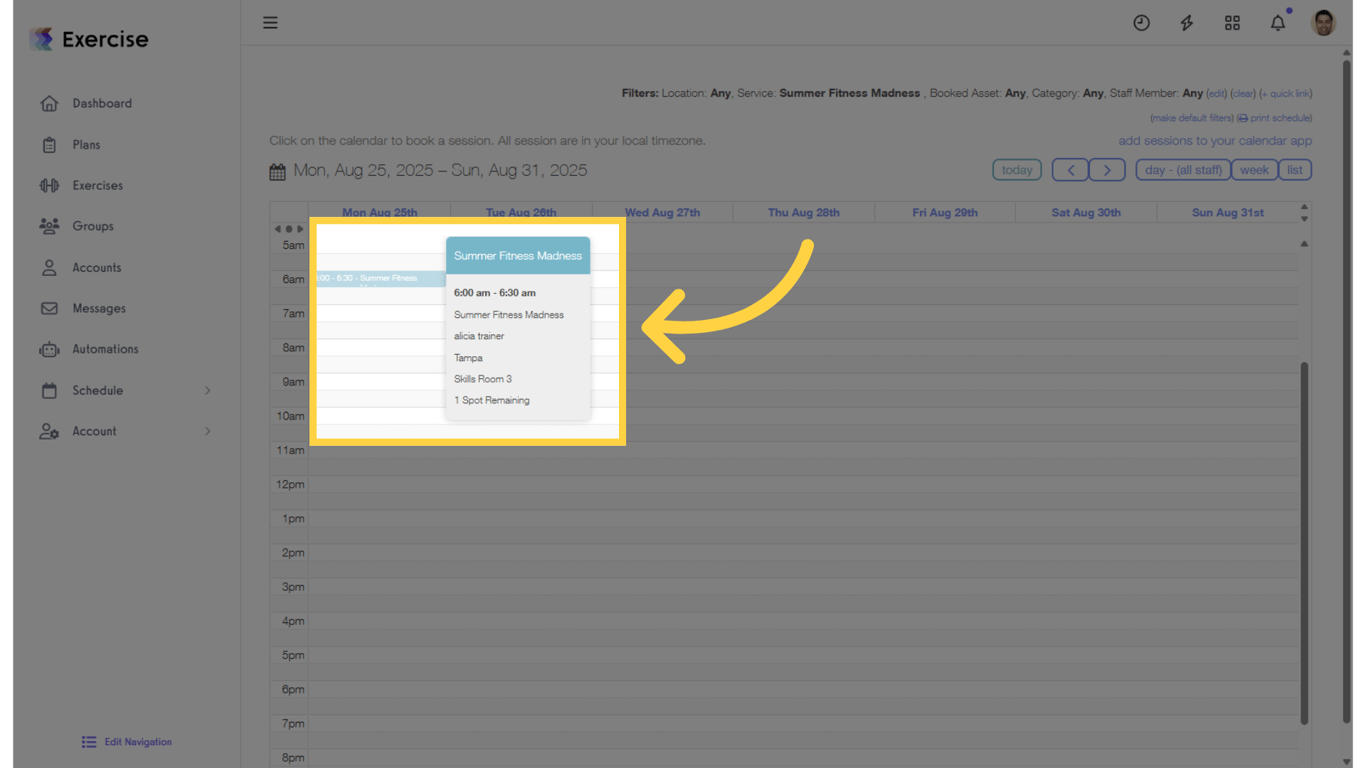Switch to day - (all staff) view

point(1183,170)
